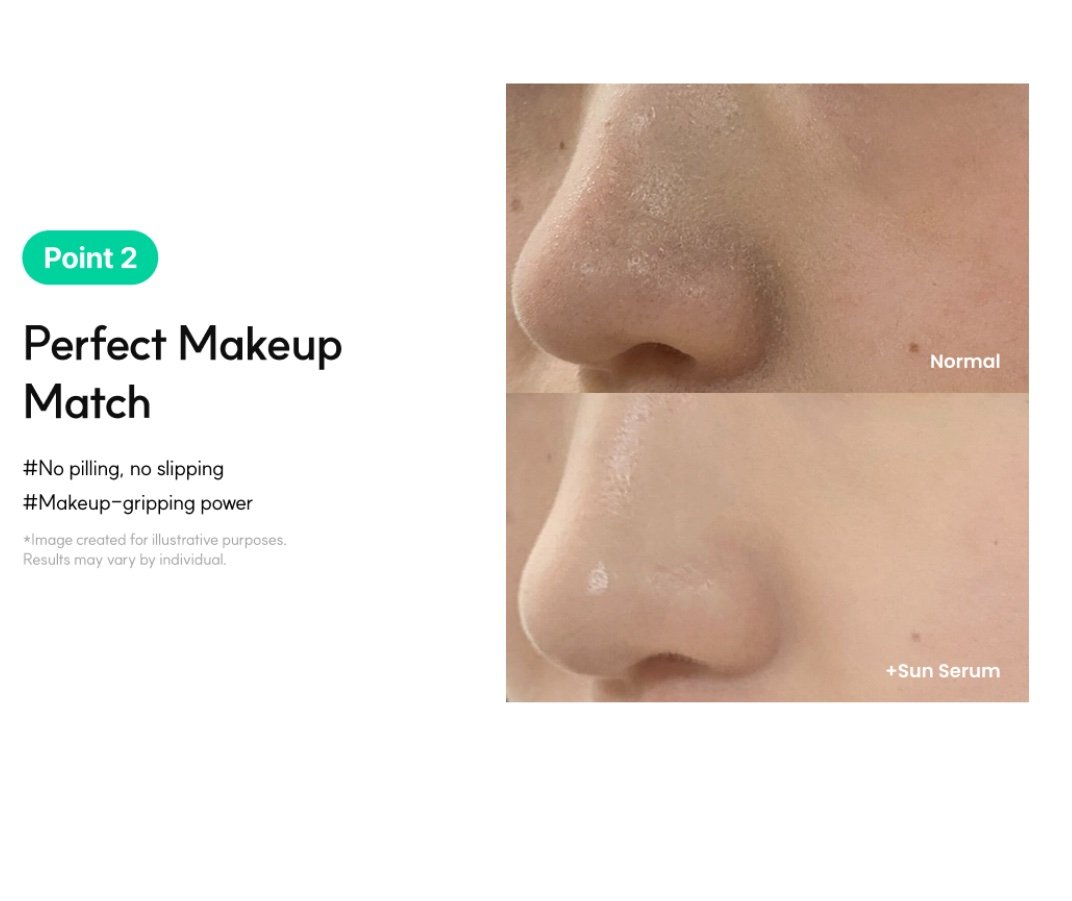Click the word Makeup in heading
The image size is (1072, 901).
[x=260, y=346]
